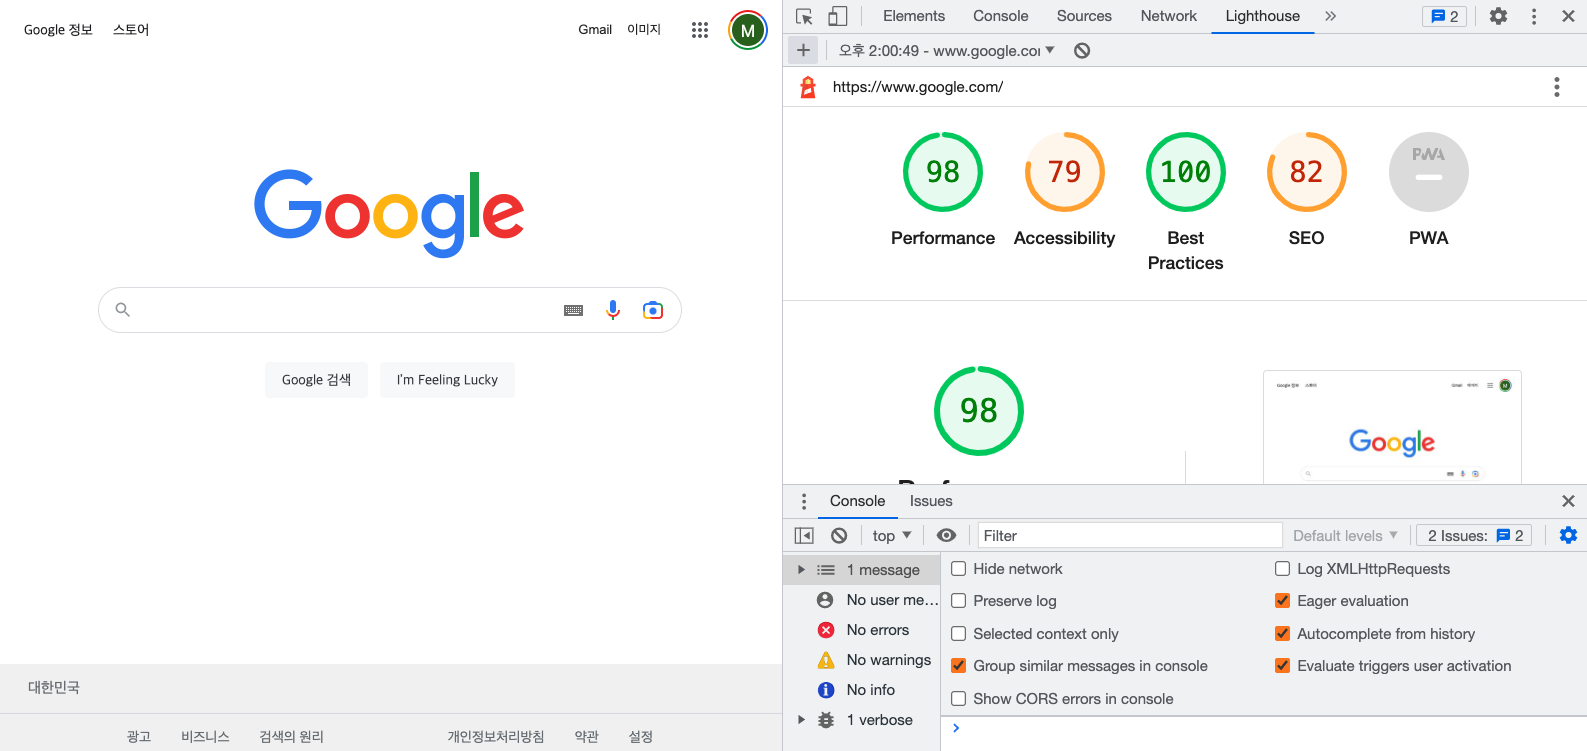
Task: Open the top context dropdown
Action: (x=891, y=536)
